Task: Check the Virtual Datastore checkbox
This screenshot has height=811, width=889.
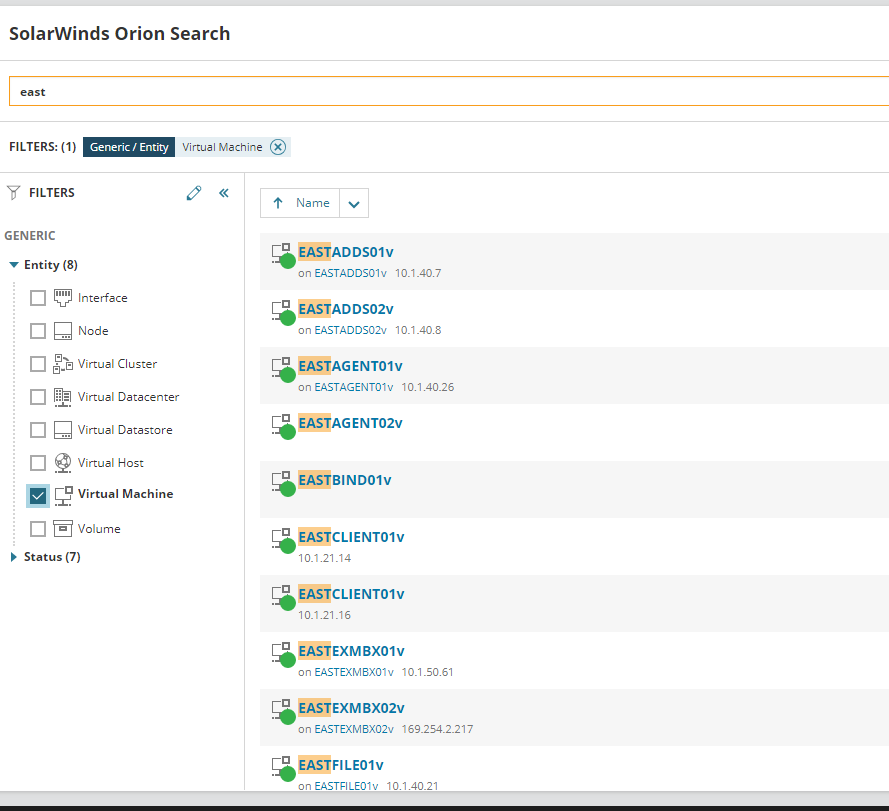Action: point(38,430)
